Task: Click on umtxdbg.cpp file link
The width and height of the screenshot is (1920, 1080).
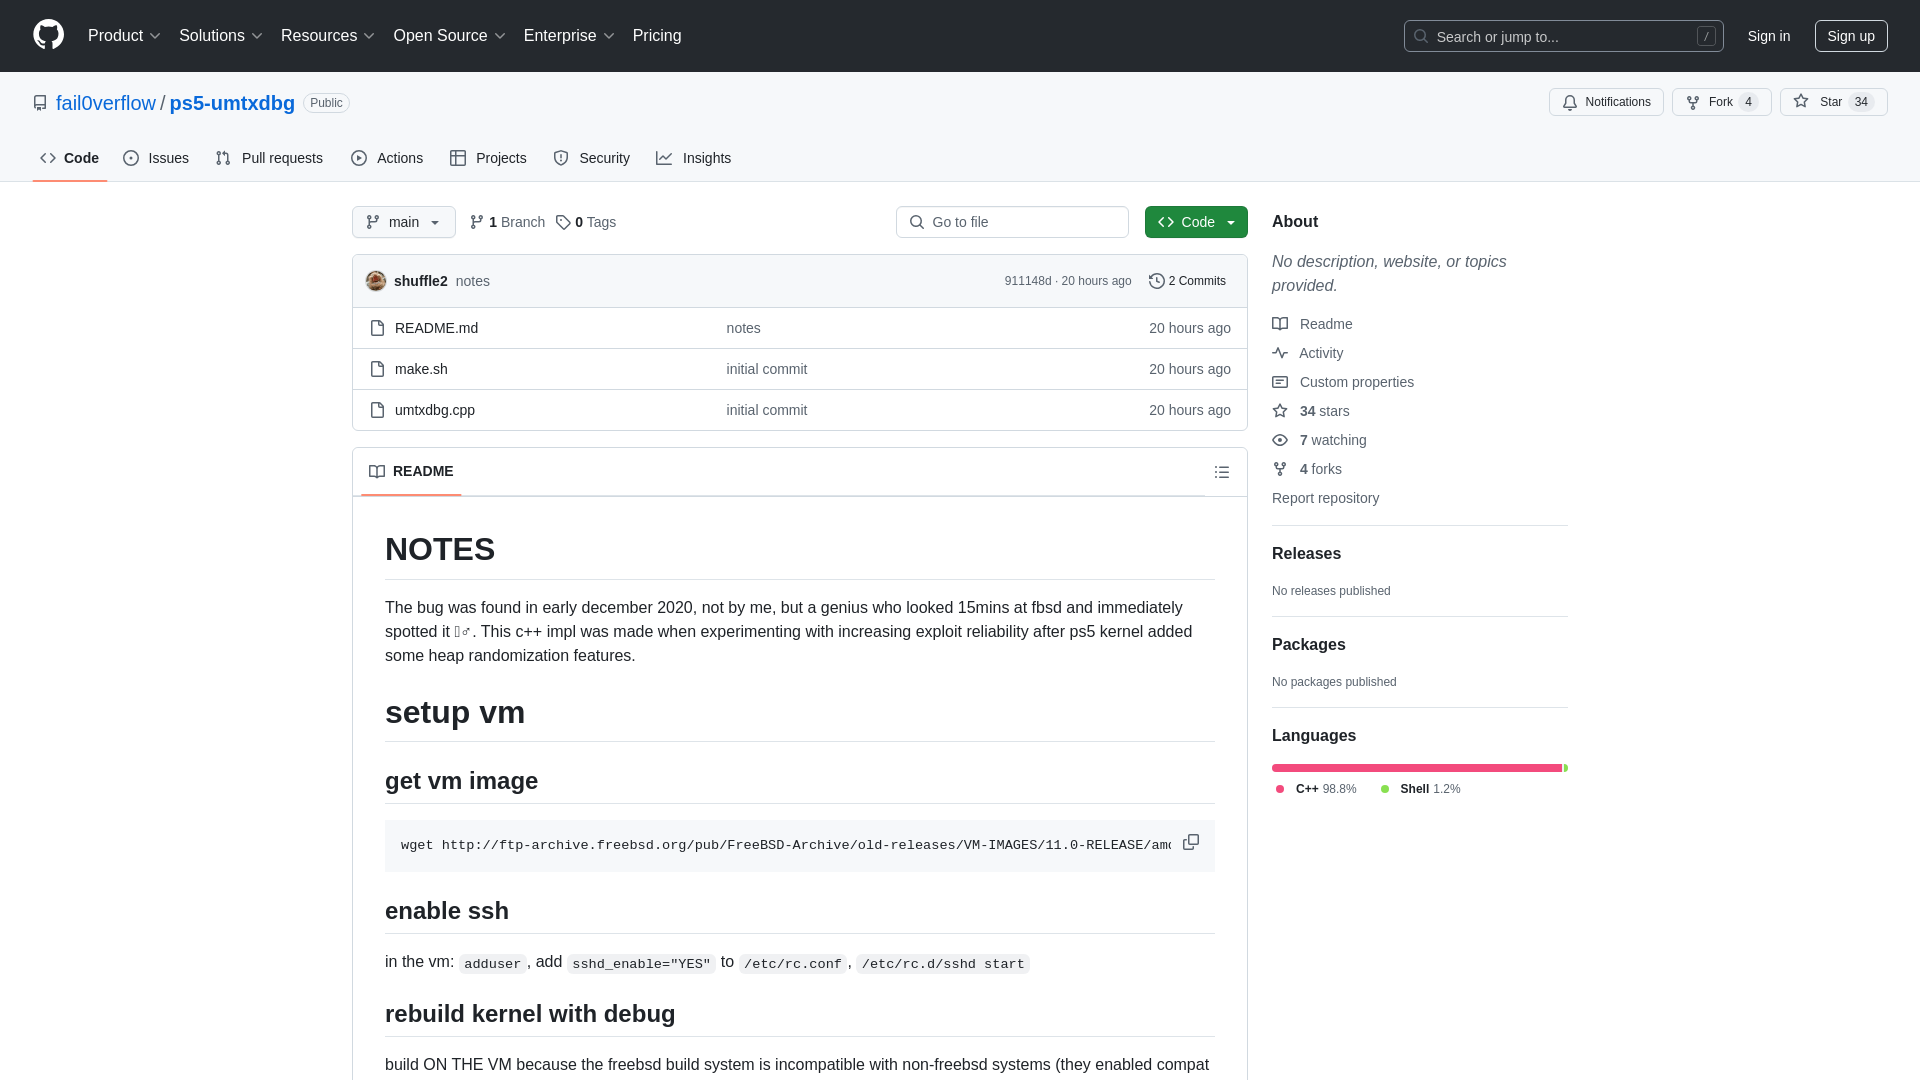Action: pos(434,410)
